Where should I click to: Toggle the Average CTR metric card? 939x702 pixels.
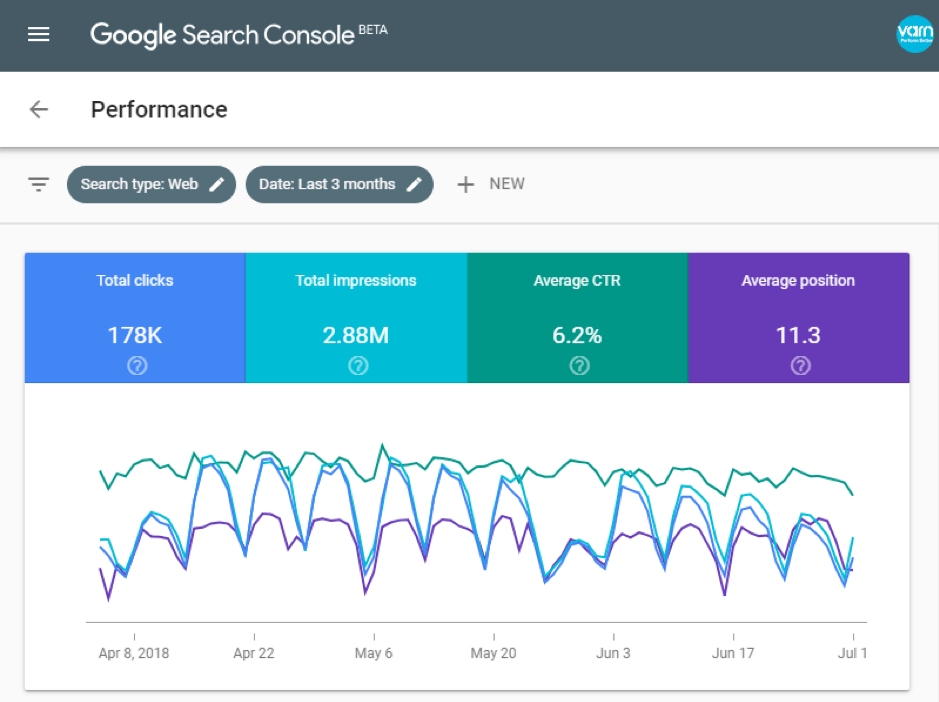578,318
